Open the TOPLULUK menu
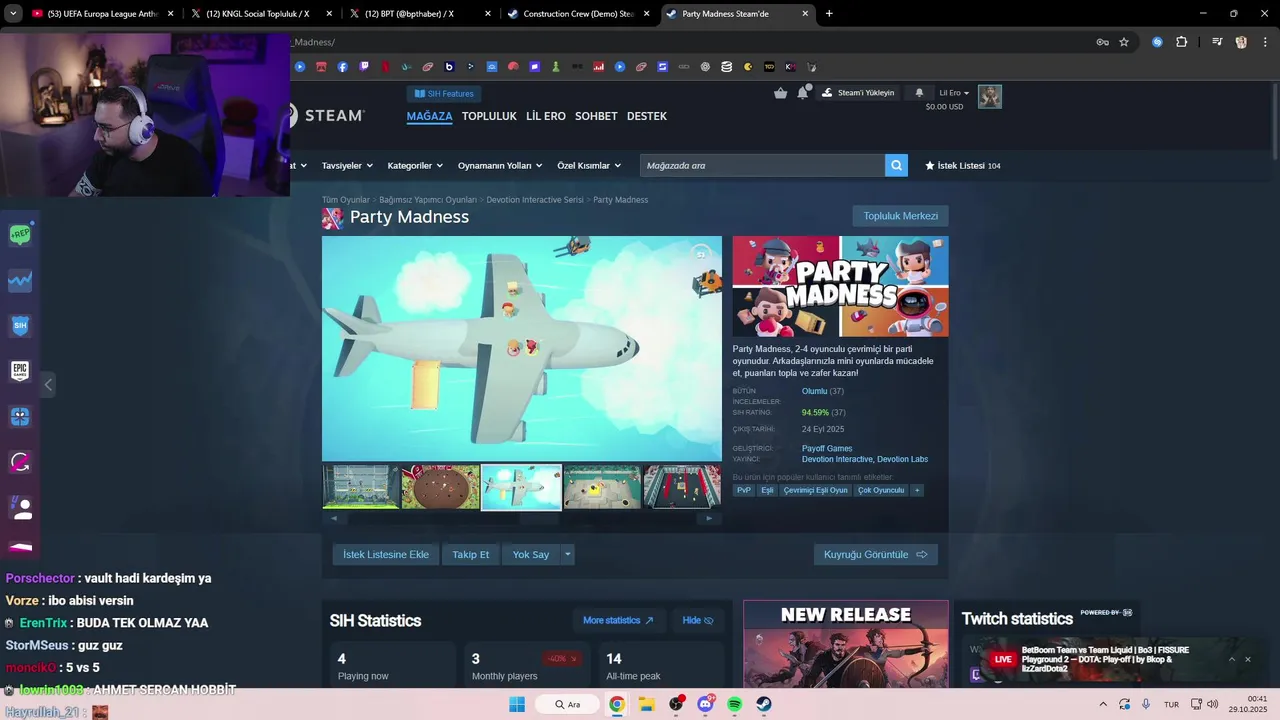This screenshot has height=720, width=1280. 489,116
